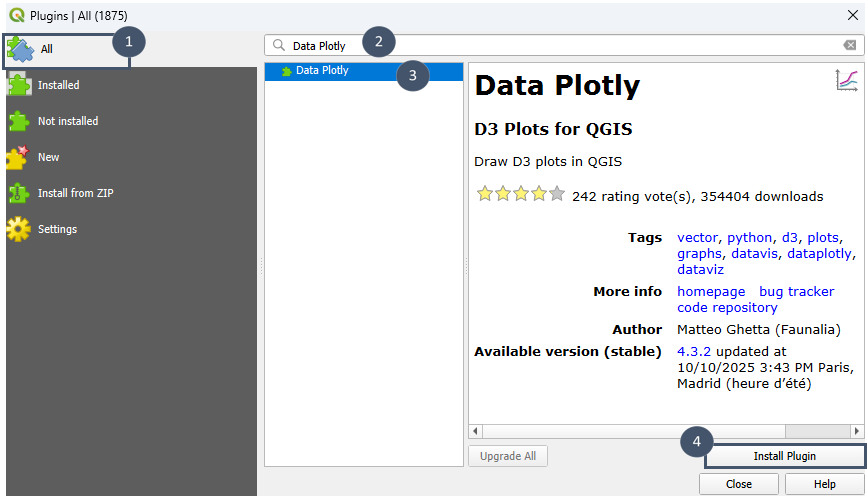Follow the bug tracker link

coord(796,291)
